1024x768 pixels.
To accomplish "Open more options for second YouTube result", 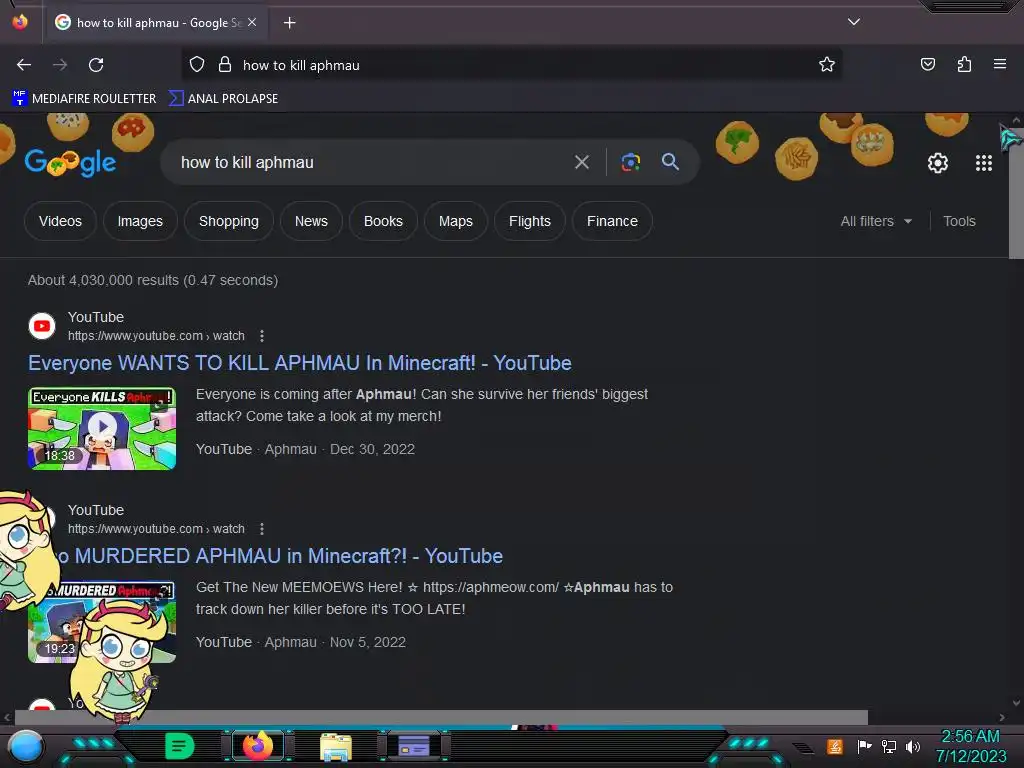I will (262, 529).
